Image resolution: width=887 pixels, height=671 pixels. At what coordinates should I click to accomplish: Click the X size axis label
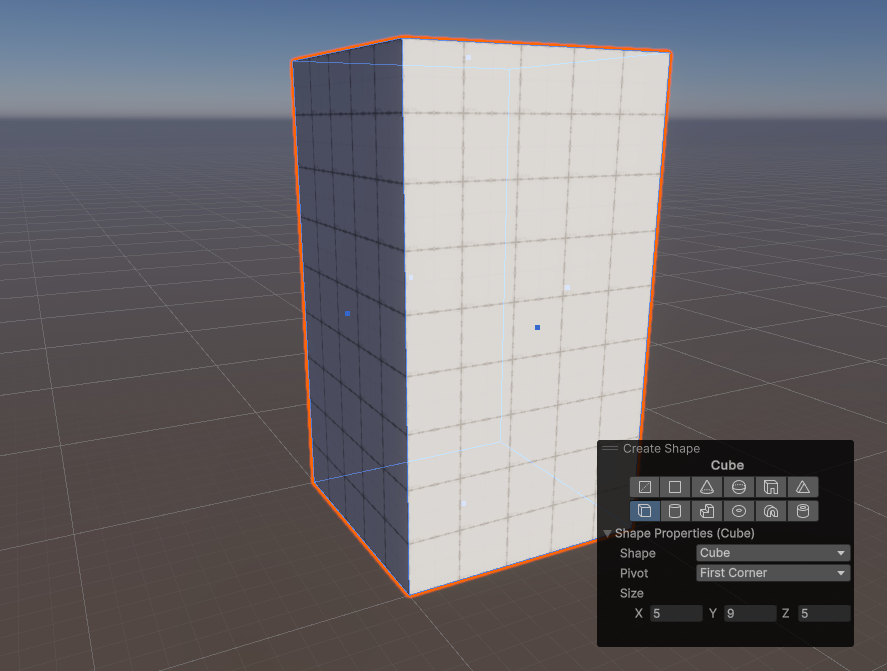(x=639, y=613)
